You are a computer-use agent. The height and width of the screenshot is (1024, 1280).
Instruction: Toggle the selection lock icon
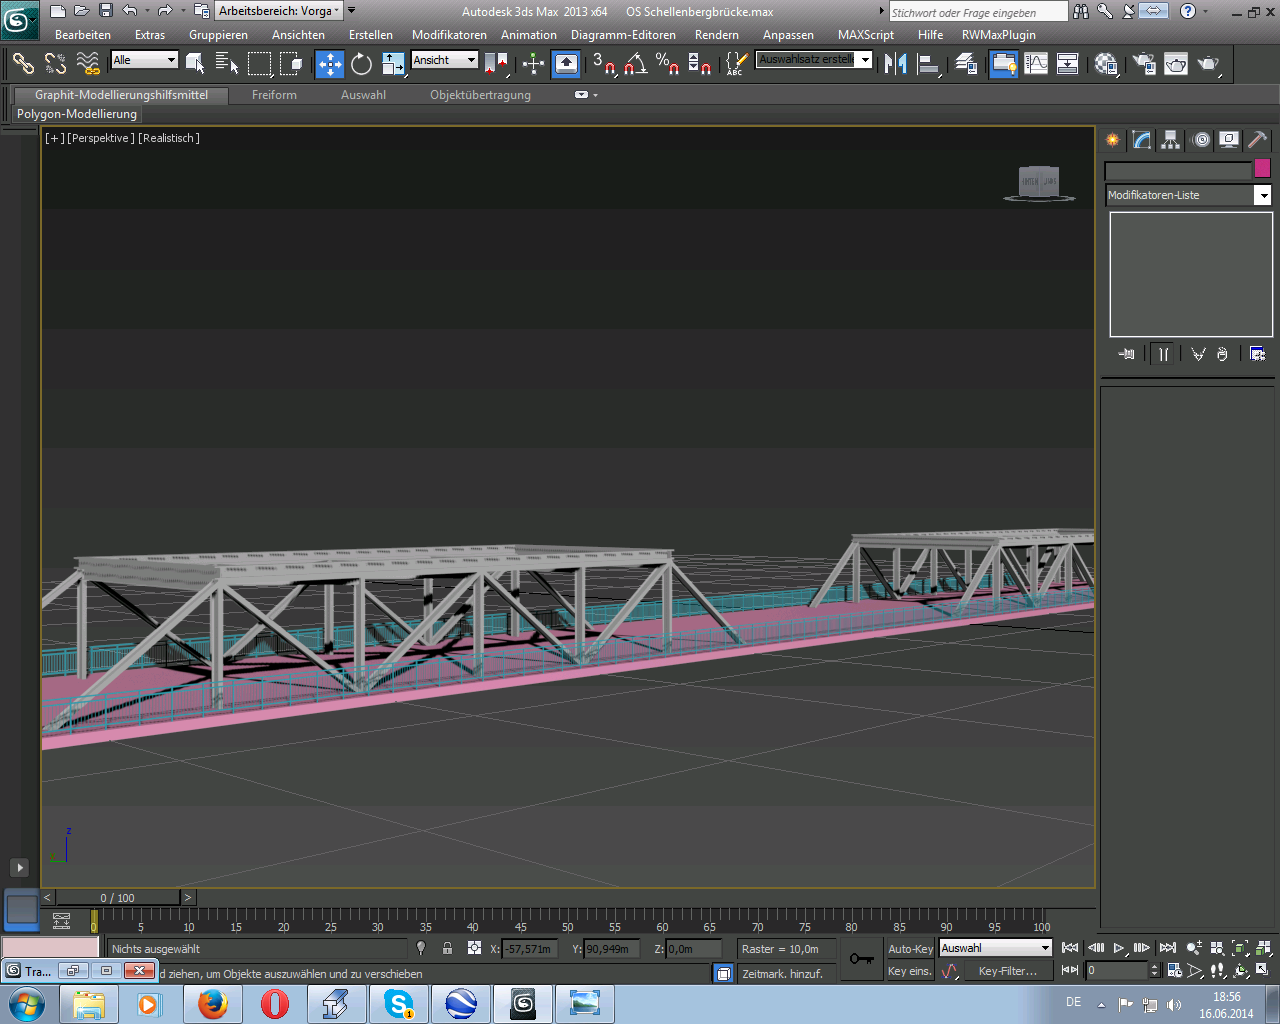pyautogui.click(x=447, y=949)
